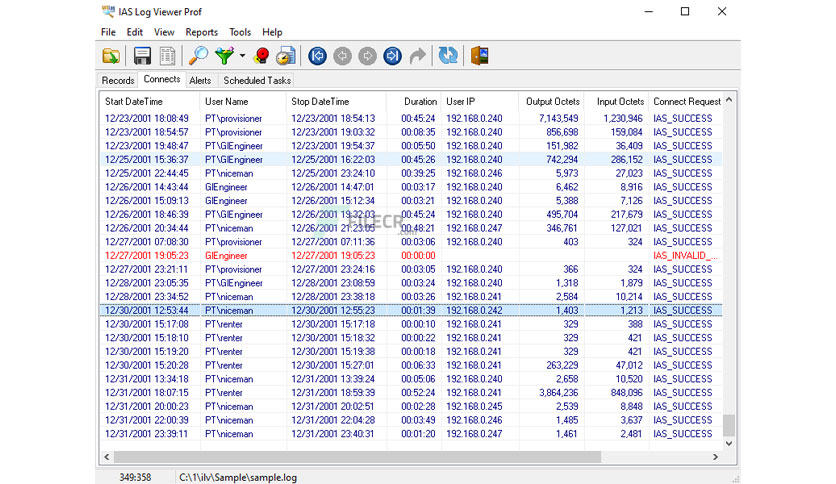The image size is (836, 484).
Task: Expand the filter dropdown arrow
Action: click(x=242, y=55)
